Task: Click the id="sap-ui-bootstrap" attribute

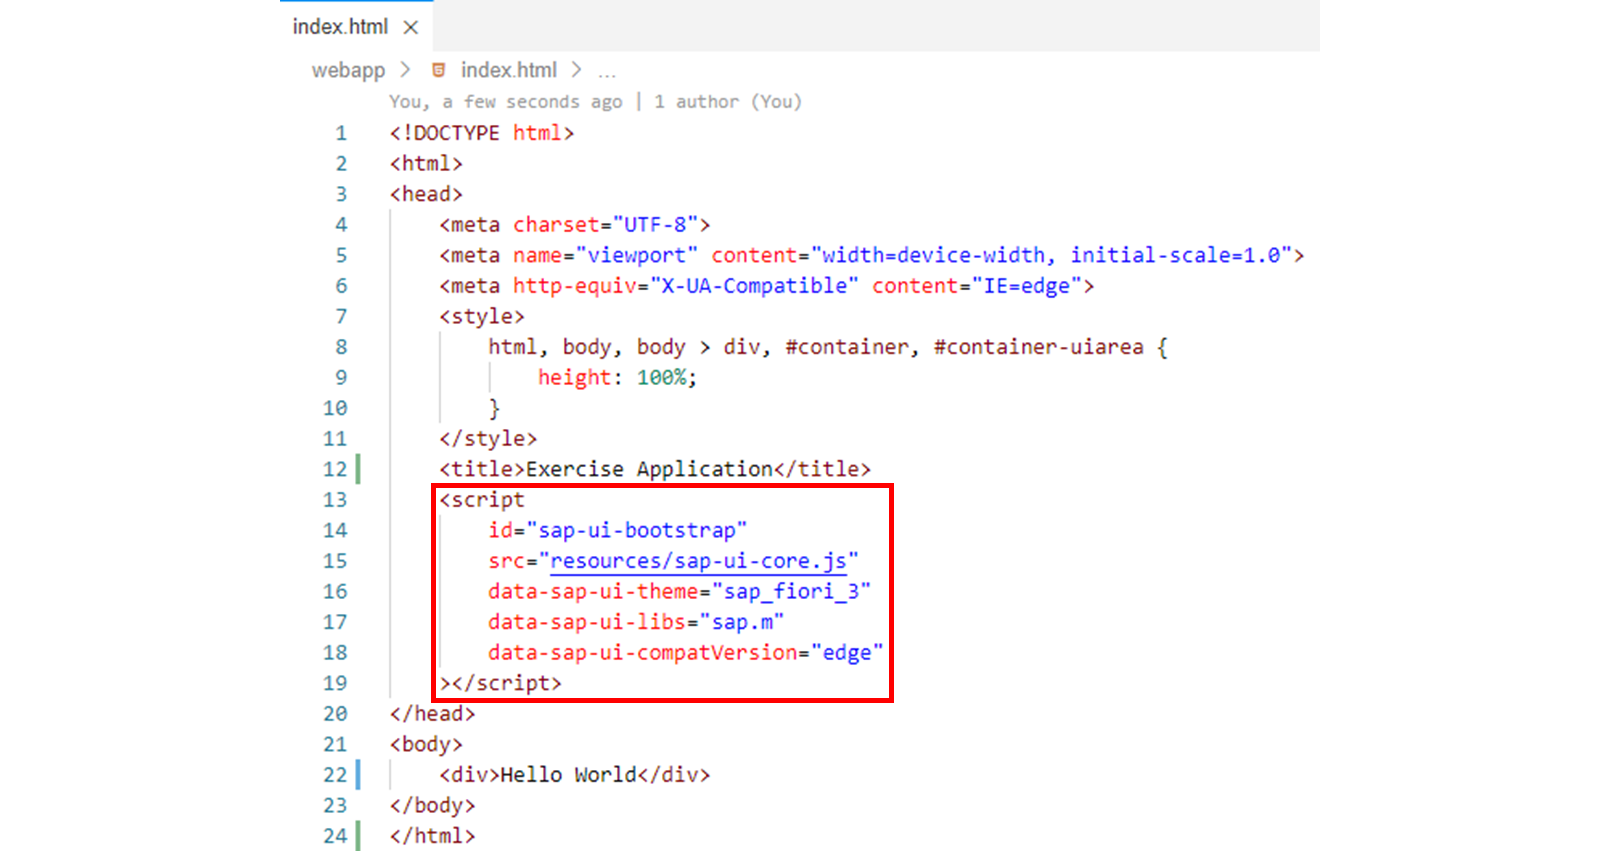Action: (x=617, y=530)
